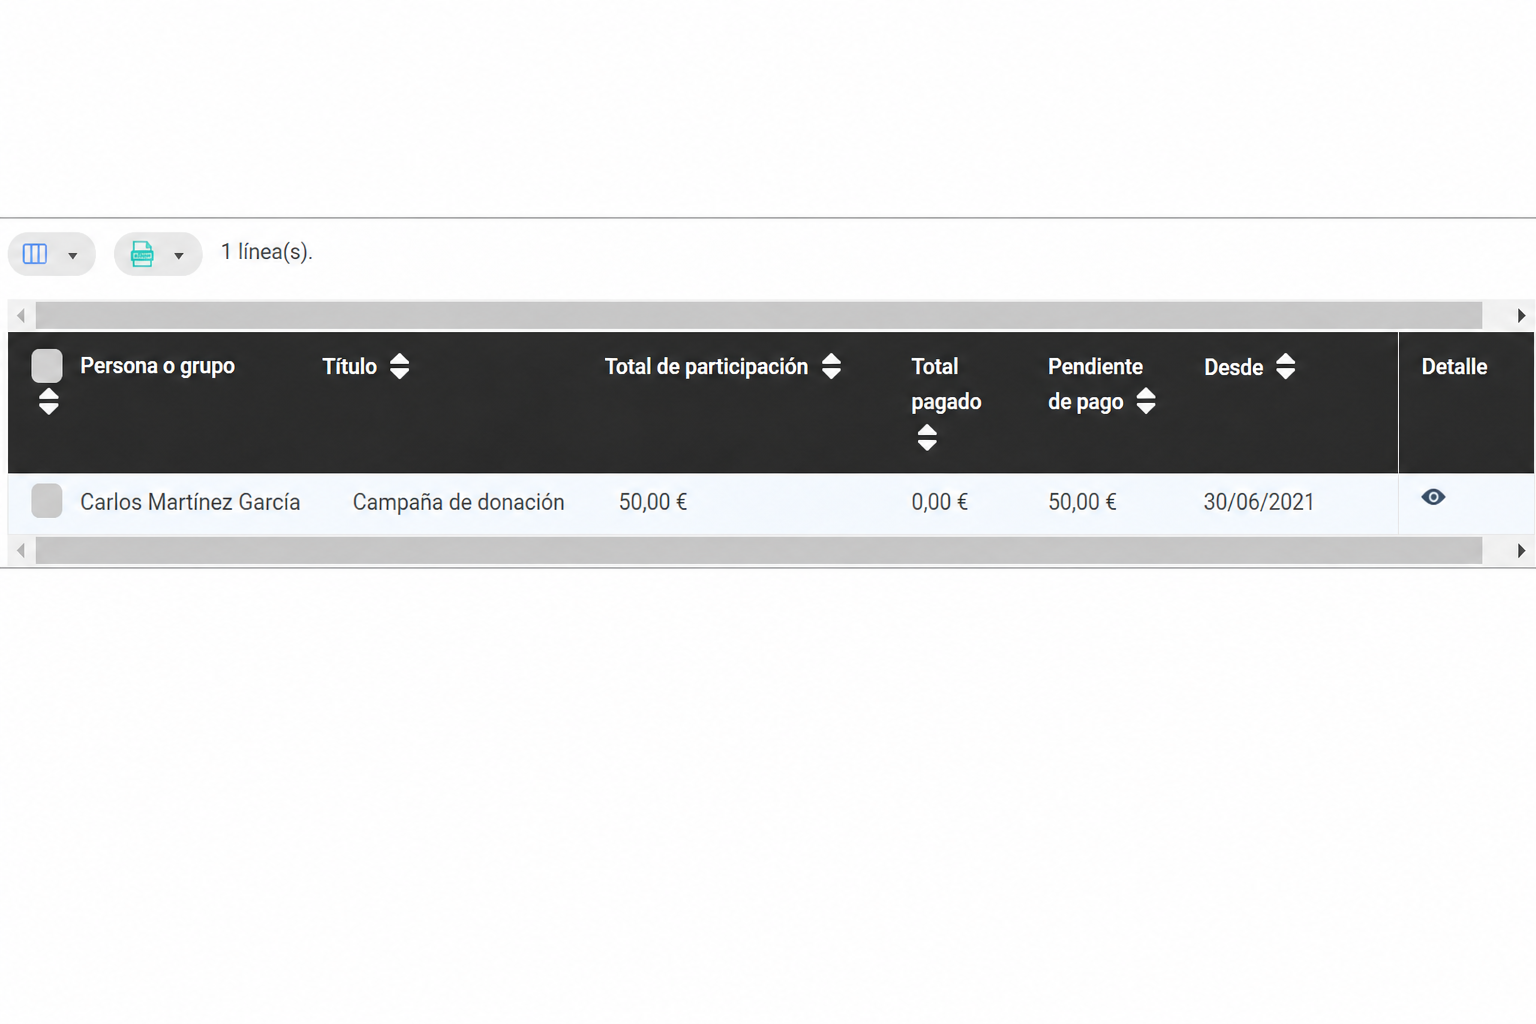Image resolution: width=1536 pixels, height=1024 pixels.
Task: Click the 1 línea(s). count text
Action: pos(266,252)
